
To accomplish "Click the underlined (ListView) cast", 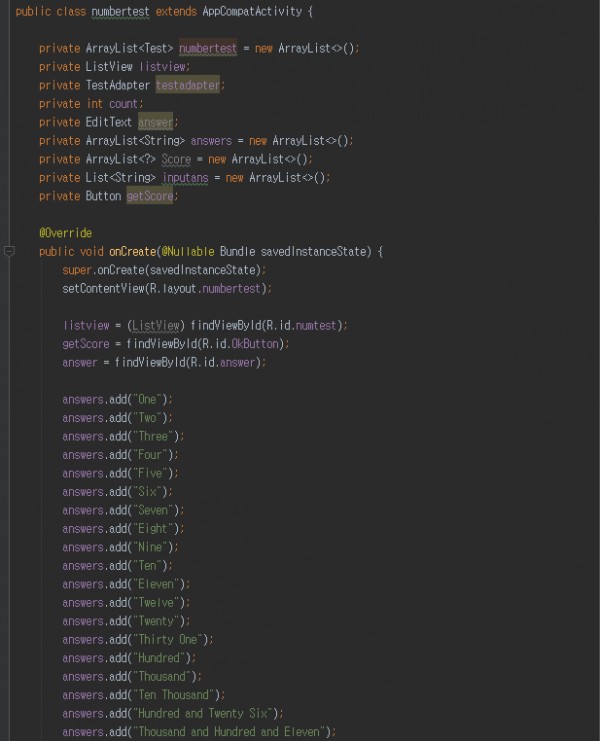I will [156, 326].
